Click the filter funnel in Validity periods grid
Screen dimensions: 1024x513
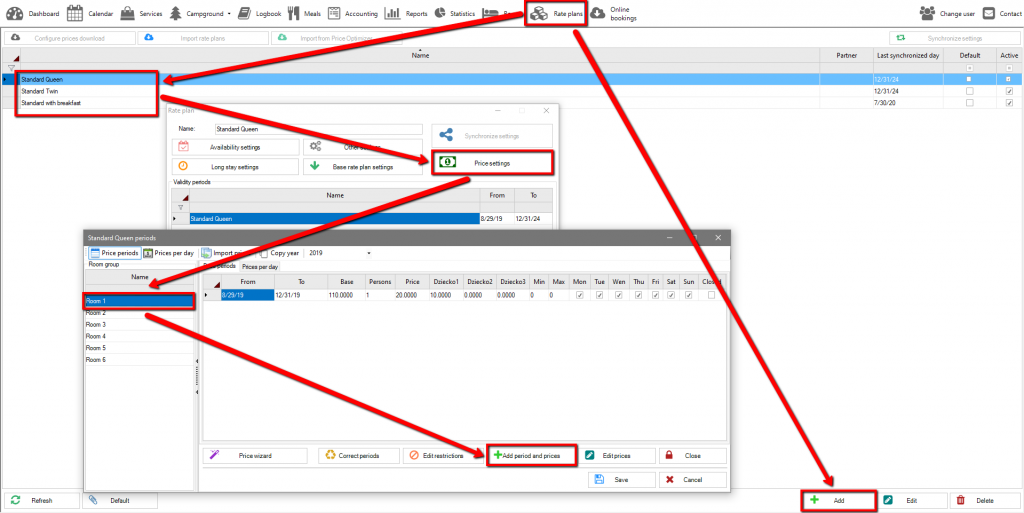point(180,207)
